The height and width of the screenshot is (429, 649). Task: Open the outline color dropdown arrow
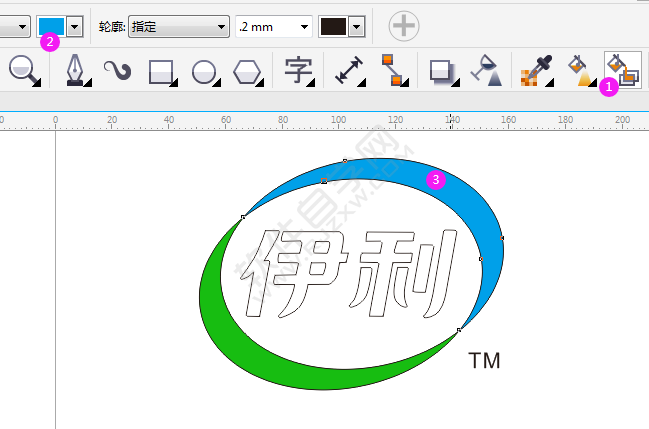(356, 27)
